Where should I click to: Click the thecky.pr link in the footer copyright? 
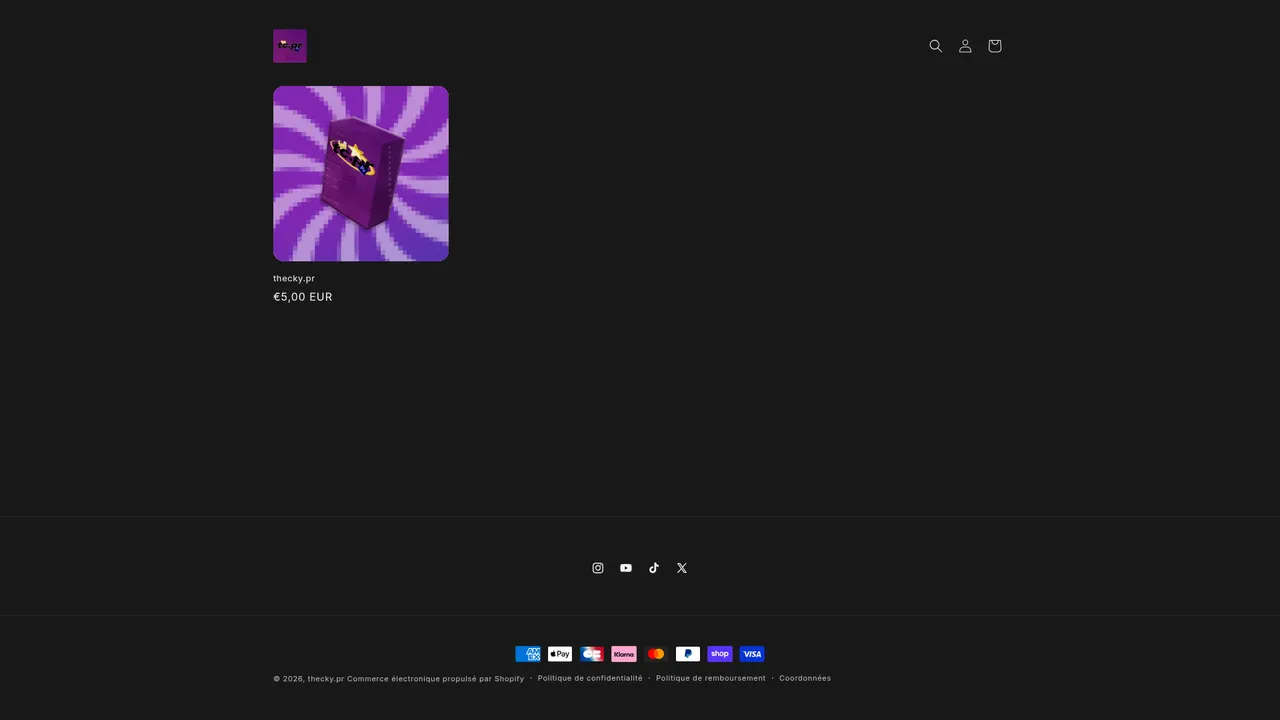(326, 679)
